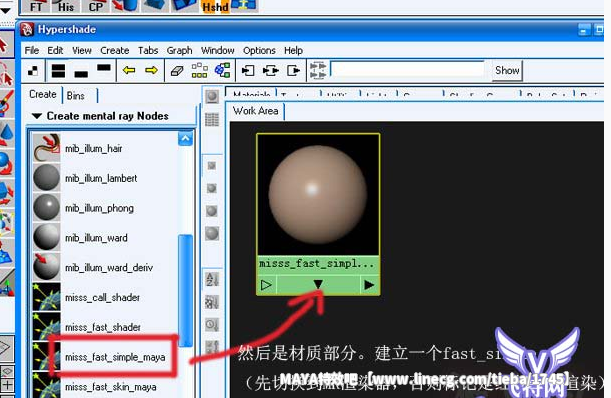Click the right output arrow on shader node
Image resolution: width=611 pixels, height=398 pixels.
[x=369, y=285]
